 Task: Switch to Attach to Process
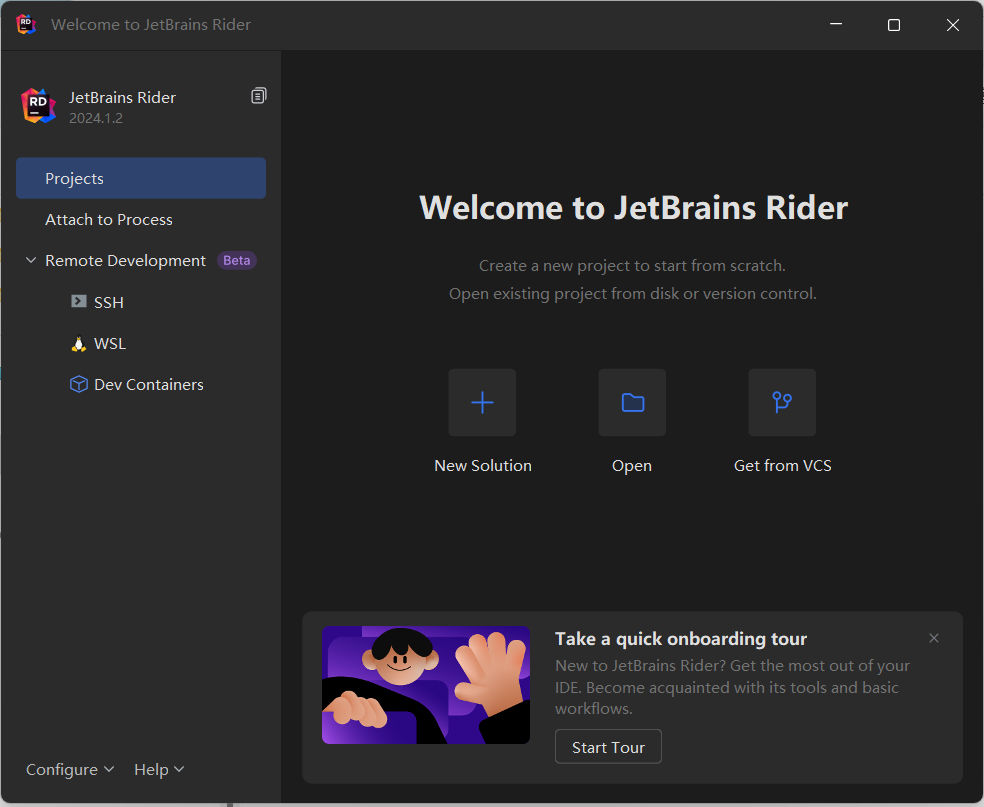pyautogui.click(x=141, y=220)
